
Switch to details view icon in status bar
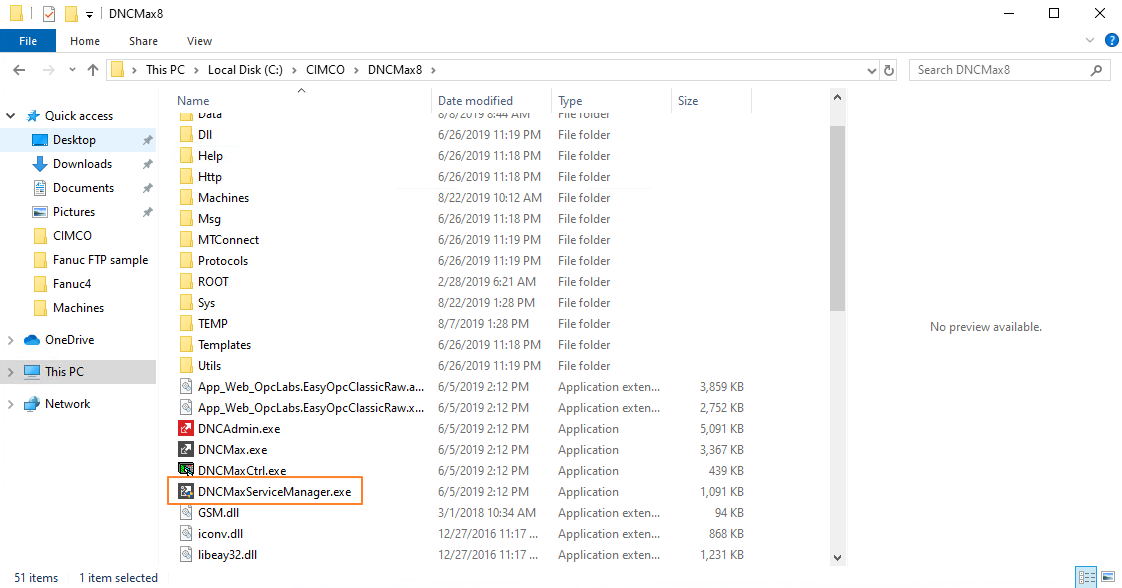pyautogui.click(x=1086, y=577)
